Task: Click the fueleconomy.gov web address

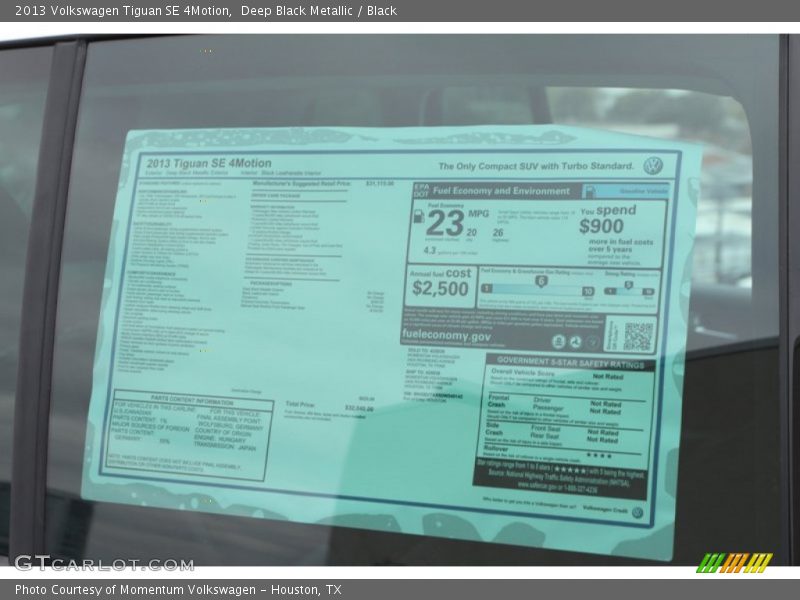Action: [446, 336]
